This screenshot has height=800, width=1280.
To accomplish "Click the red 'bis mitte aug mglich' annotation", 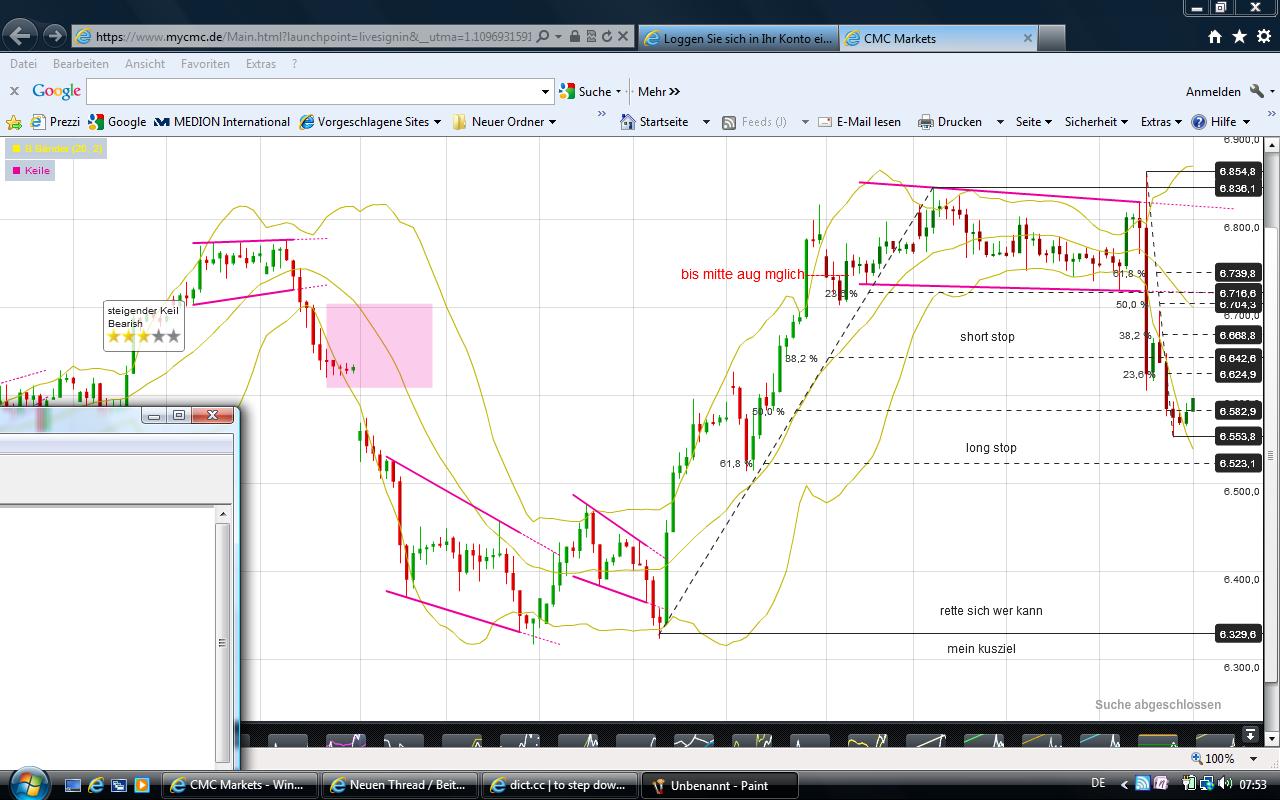I will coord(742,274).
